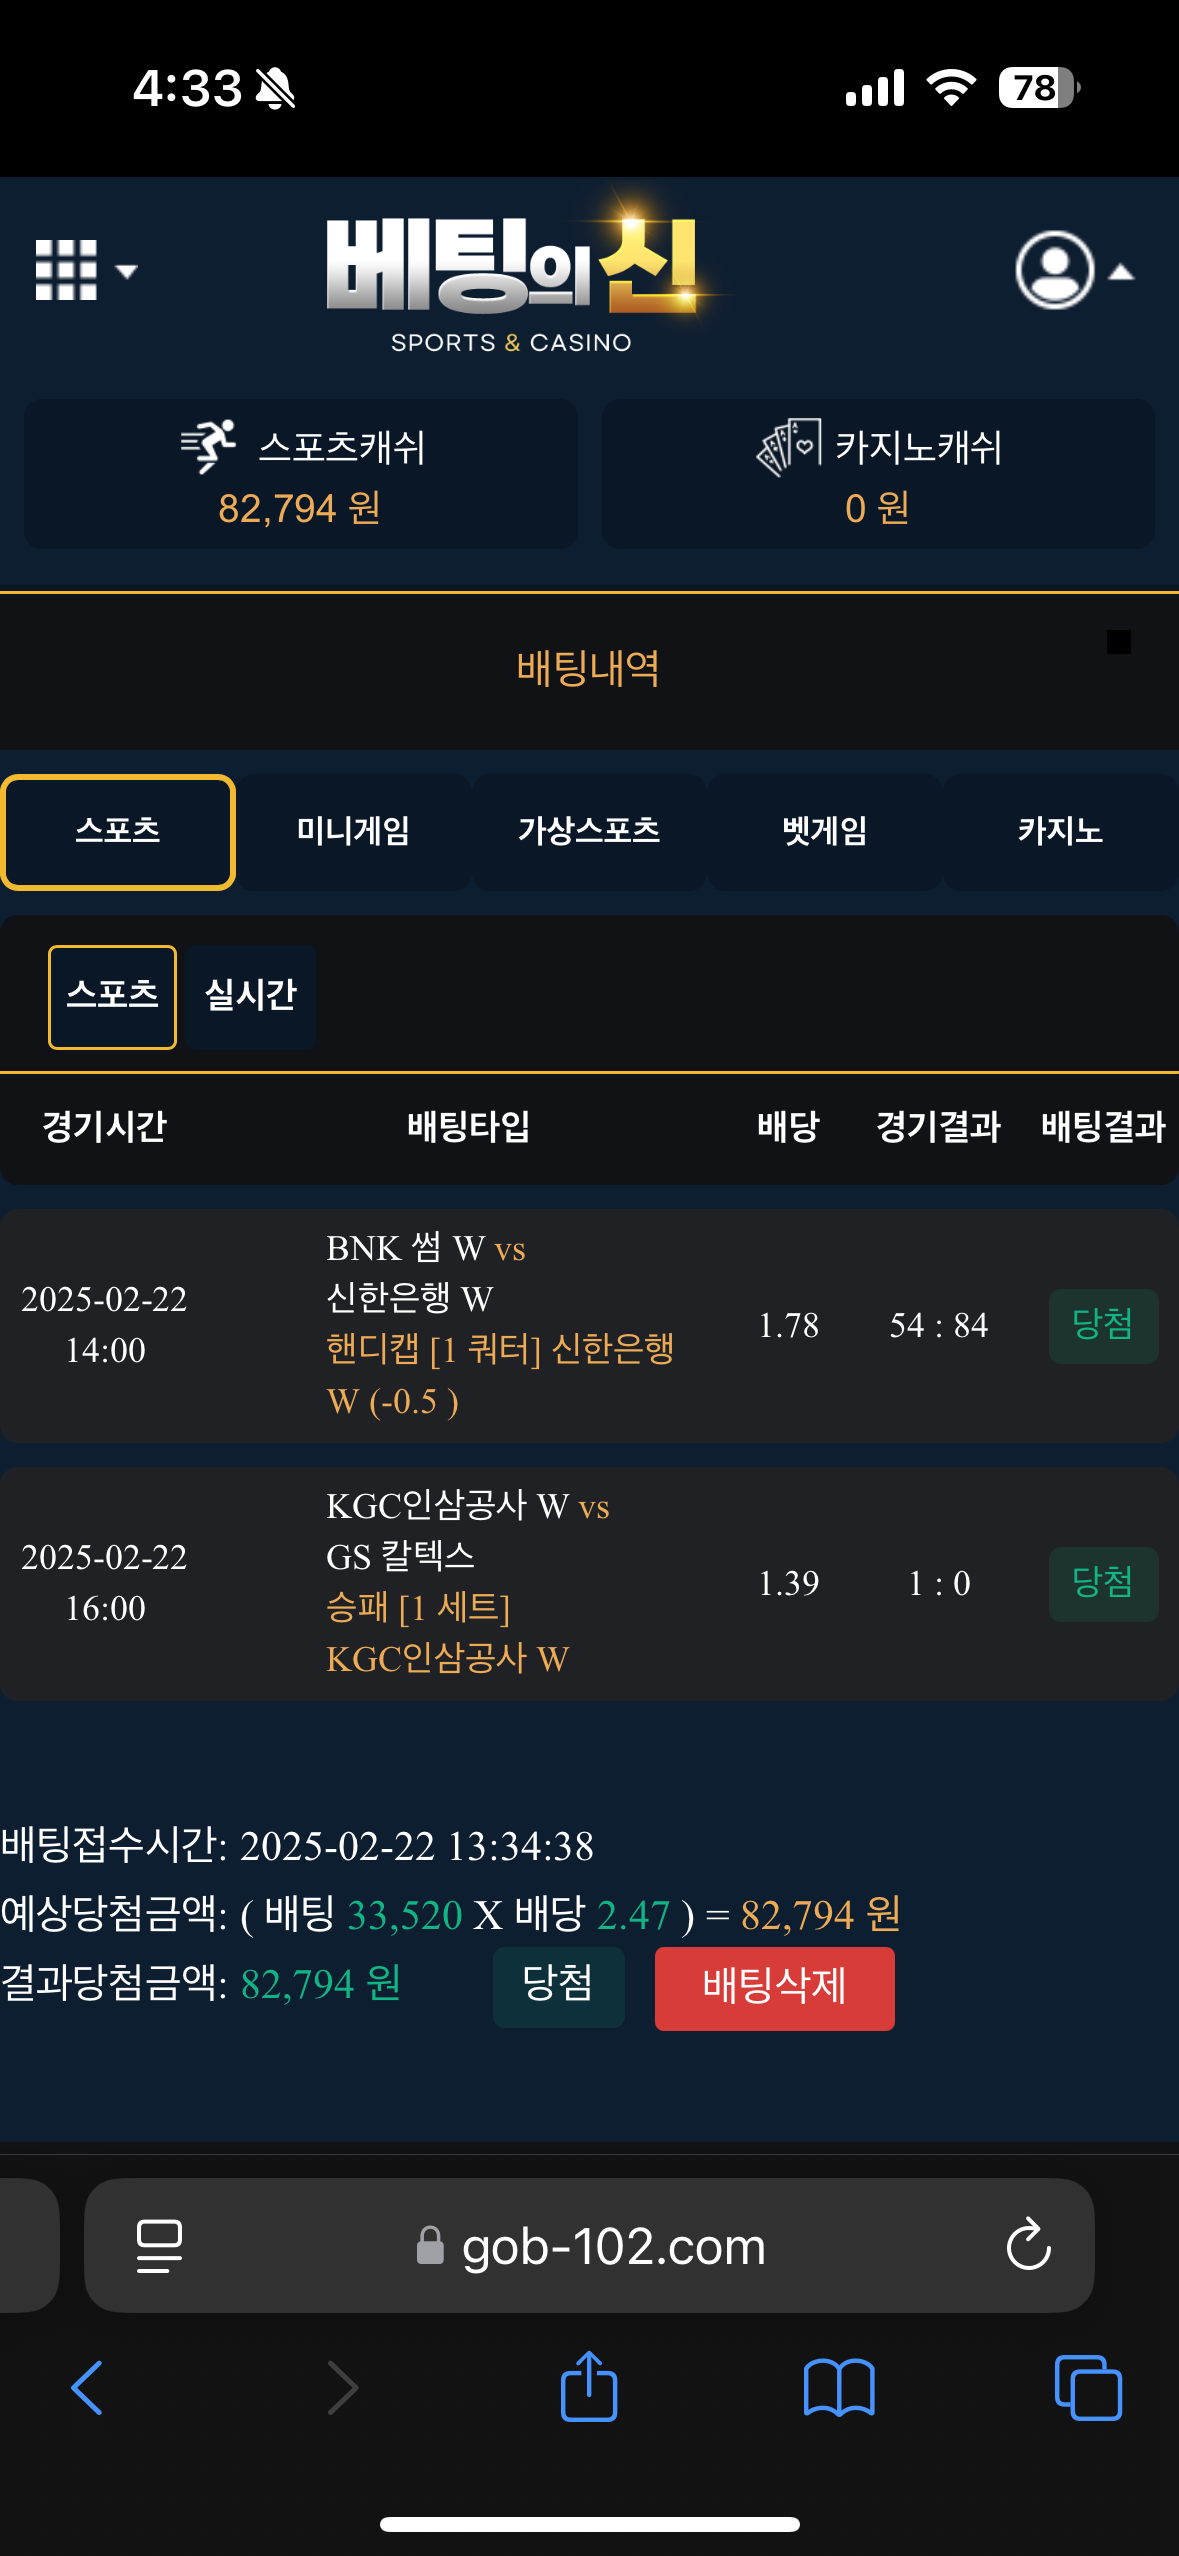1179x2556 pixels.
Task: Open the grid menu icon
Action: (66, 270)
